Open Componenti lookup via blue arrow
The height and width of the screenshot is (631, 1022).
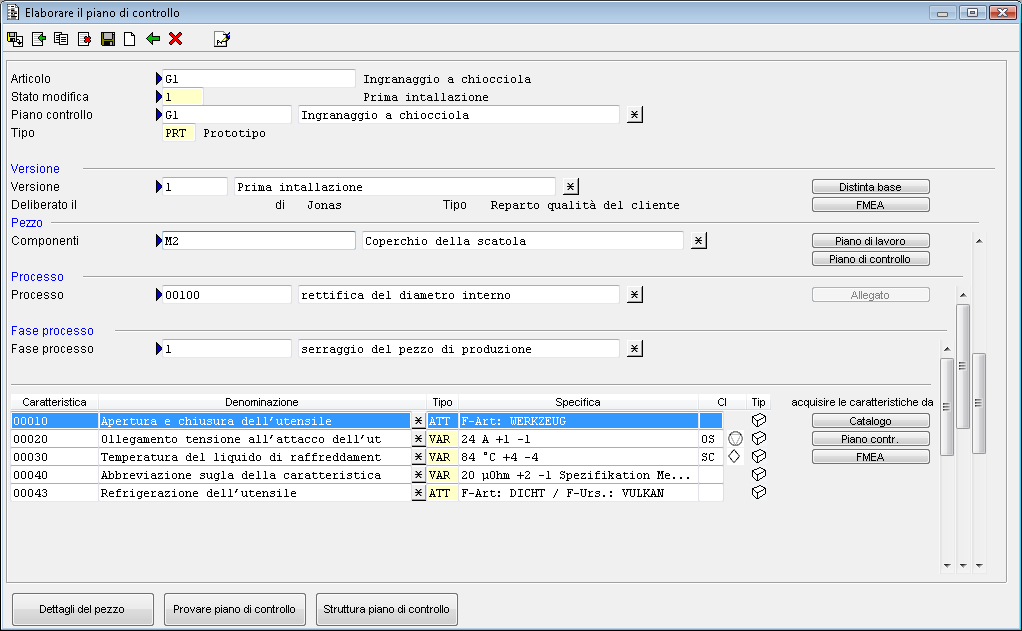(158, 241)
